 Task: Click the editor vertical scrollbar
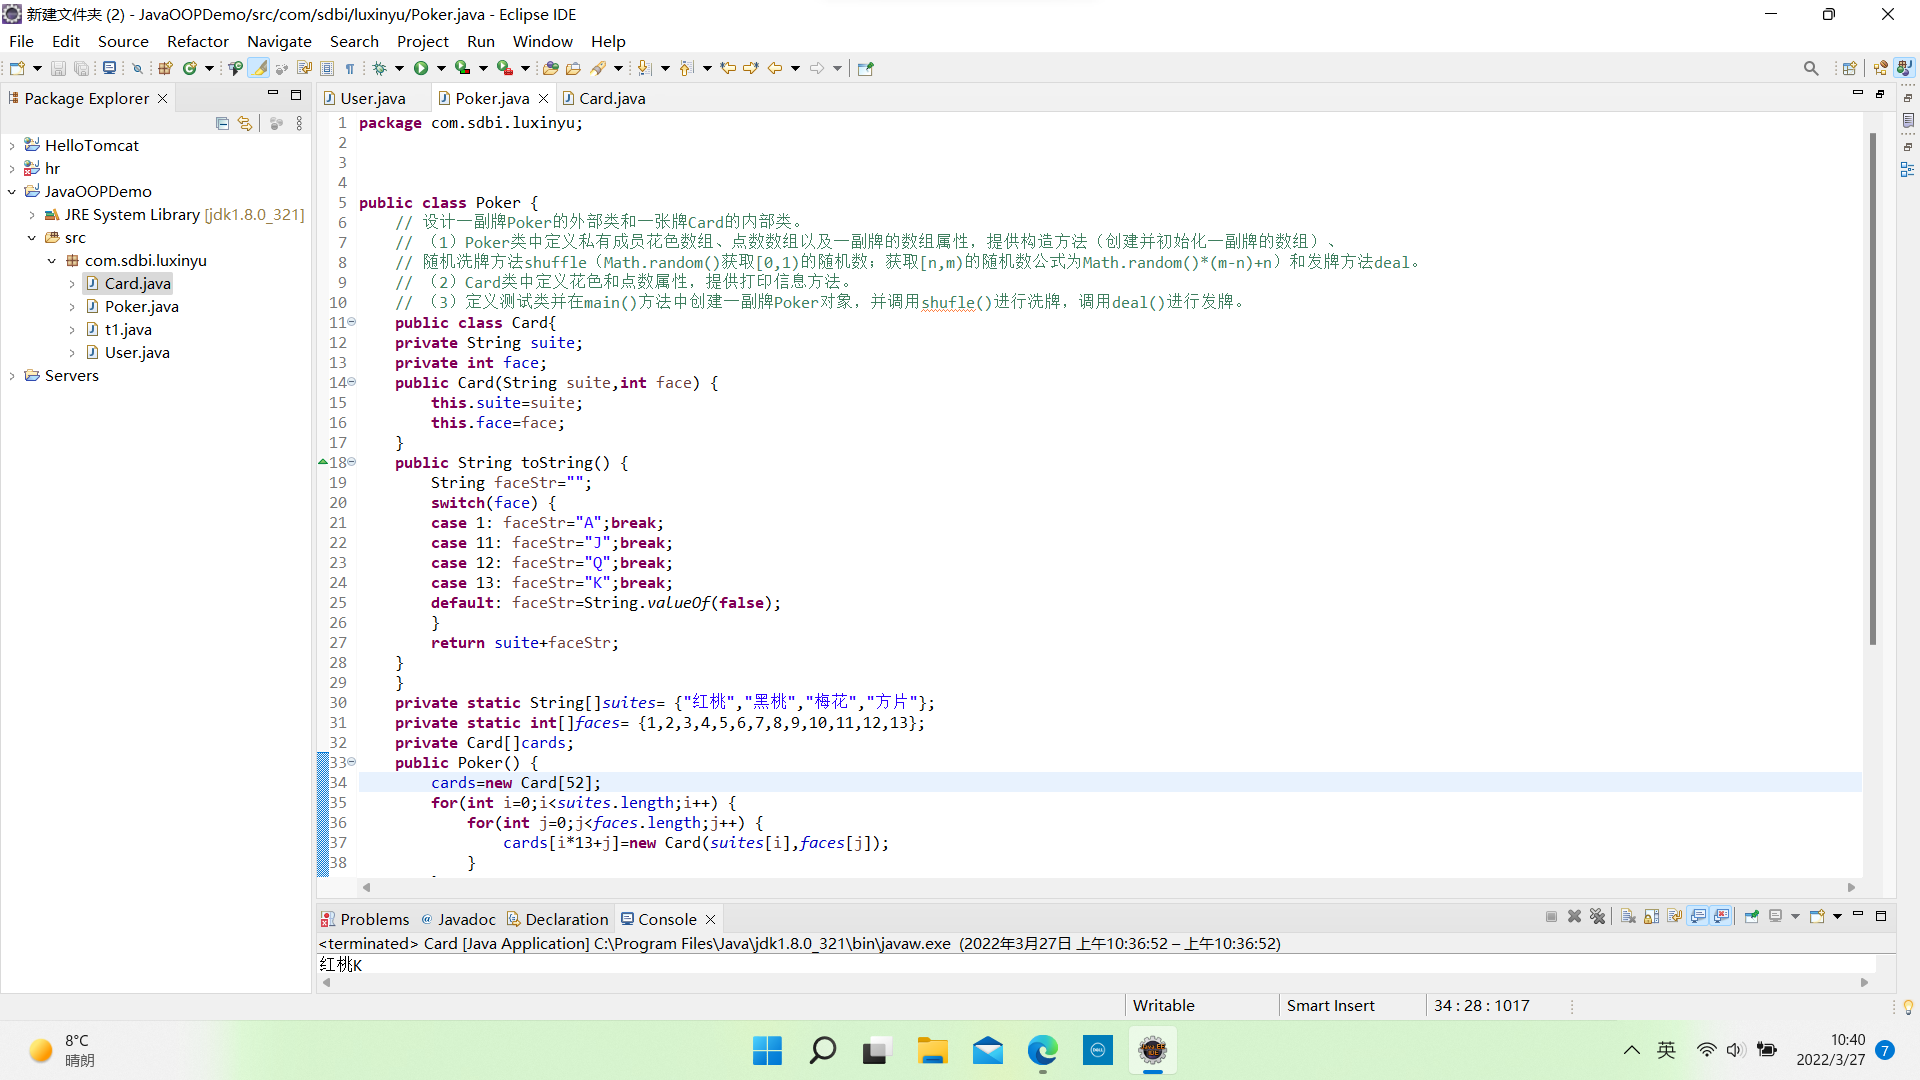[x=1872, y=390]
